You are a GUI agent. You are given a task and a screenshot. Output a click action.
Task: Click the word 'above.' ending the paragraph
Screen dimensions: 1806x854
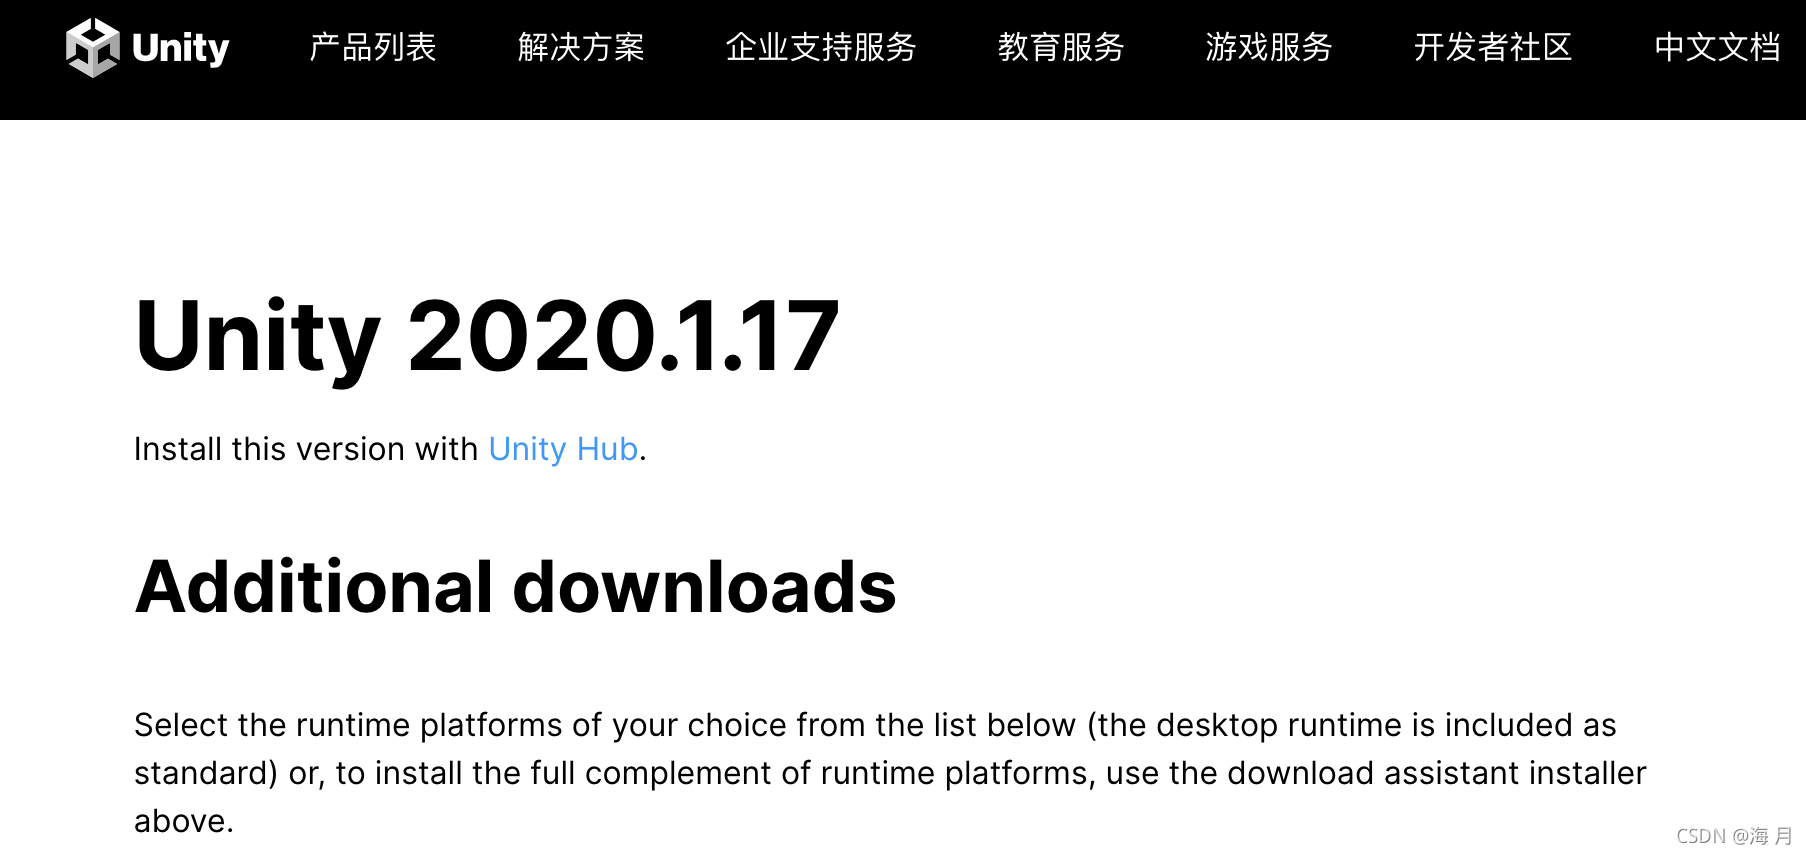coord(184,821)
